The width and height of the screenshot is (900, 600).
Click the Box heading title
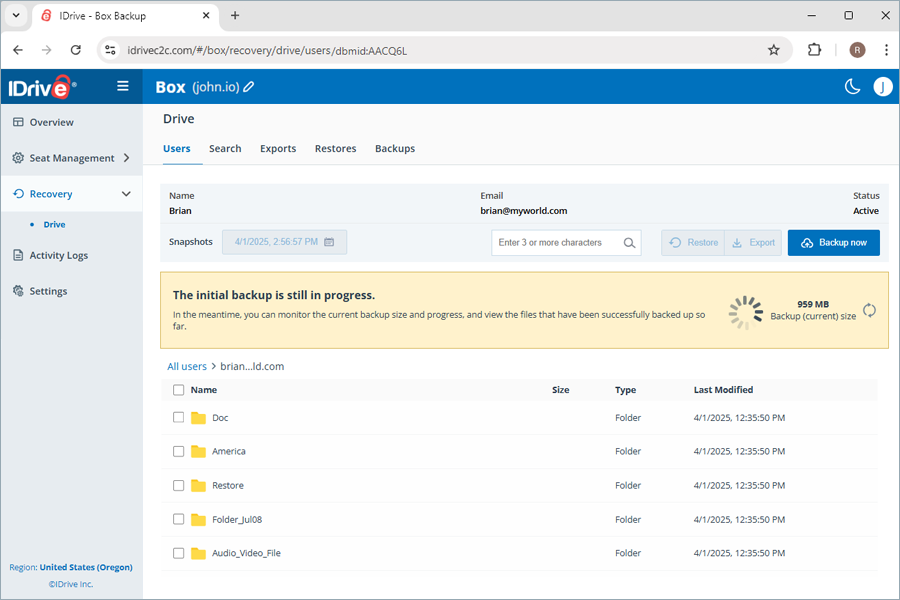coord(170,87)
